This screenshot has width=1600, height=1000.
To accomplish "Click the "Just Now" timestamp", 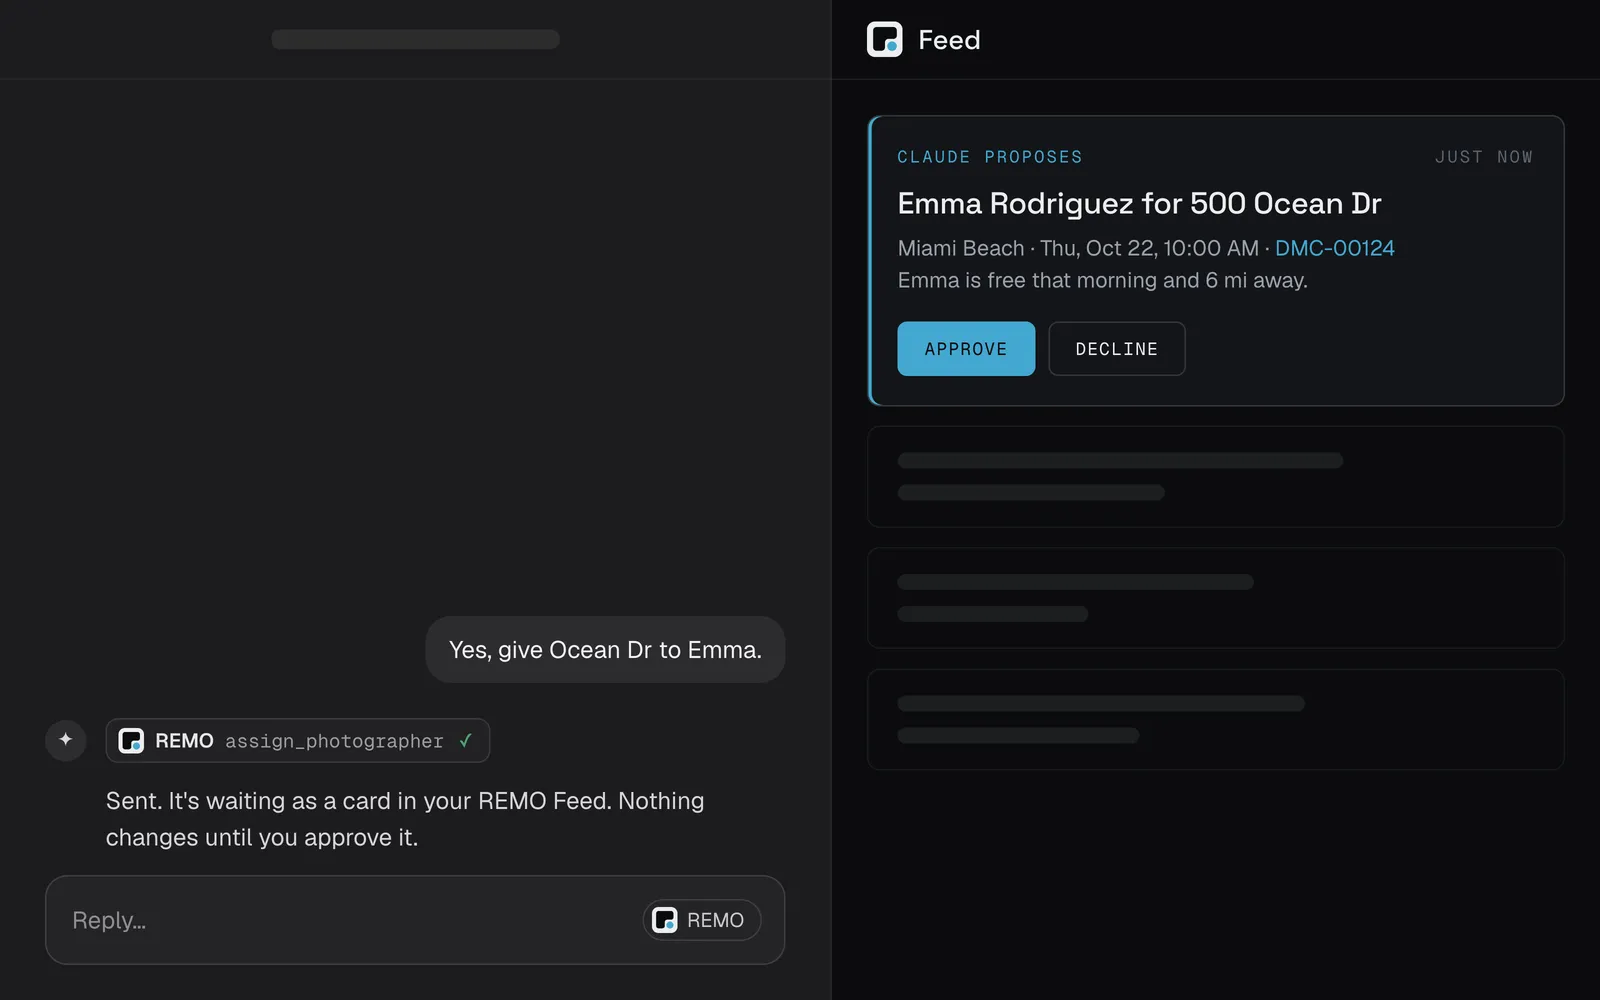I will [x=1484, y=157].
